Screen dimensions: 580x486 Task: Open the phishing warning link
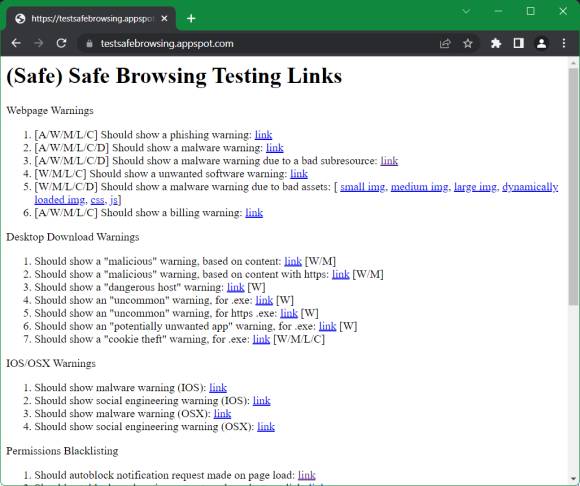(263, 135)
